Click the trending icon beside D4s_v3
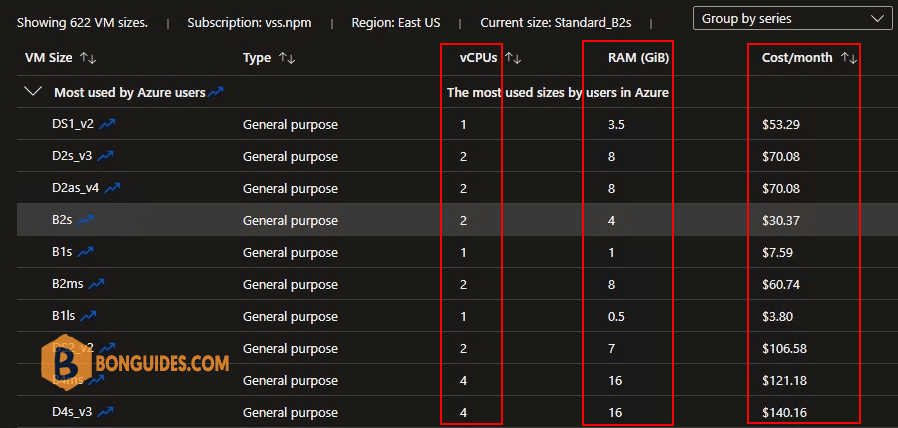Viewport: 898px width, 428px height. point(105,412)
